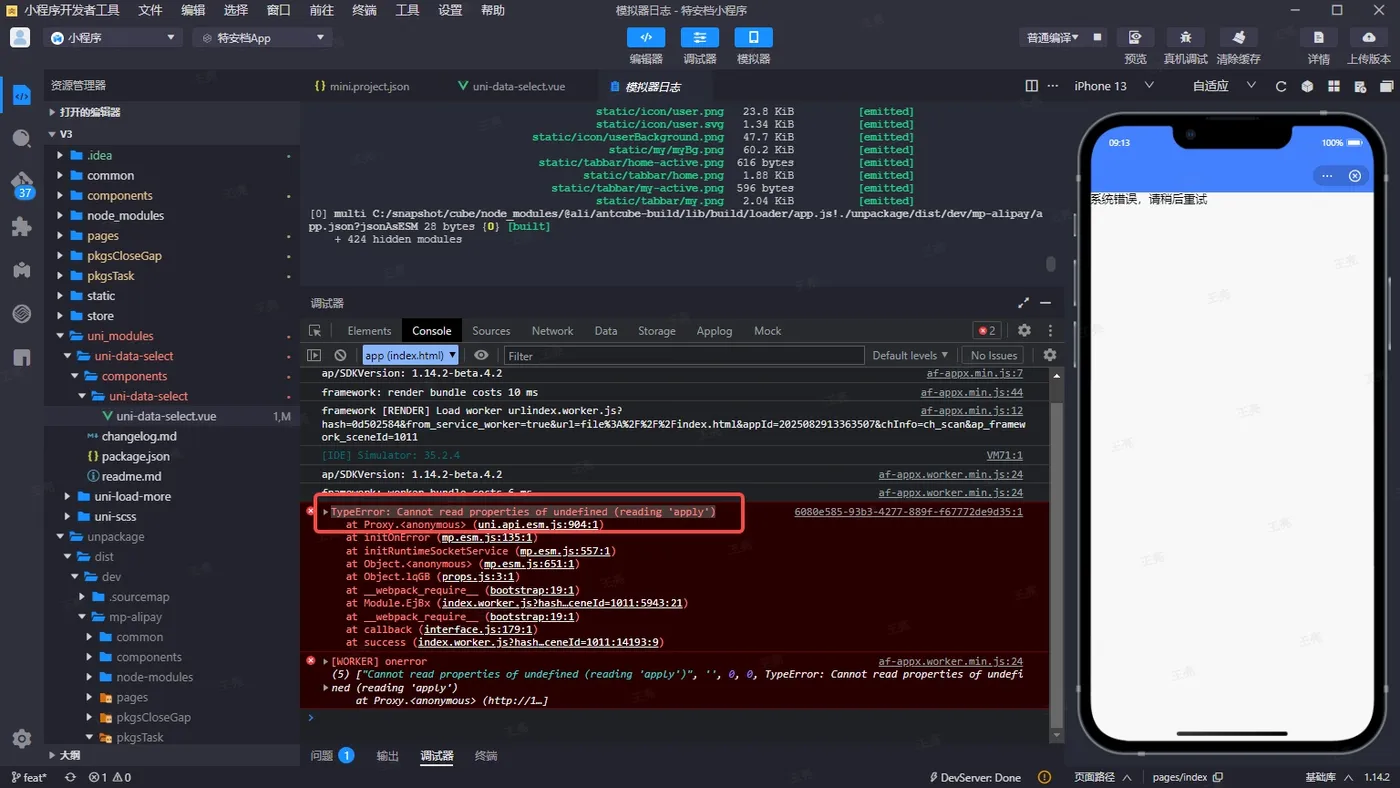Select uni-data-select.vue in the file tree
This screenshot has height=788, width=1400.
pyautogui.click(x=166, y=416)
